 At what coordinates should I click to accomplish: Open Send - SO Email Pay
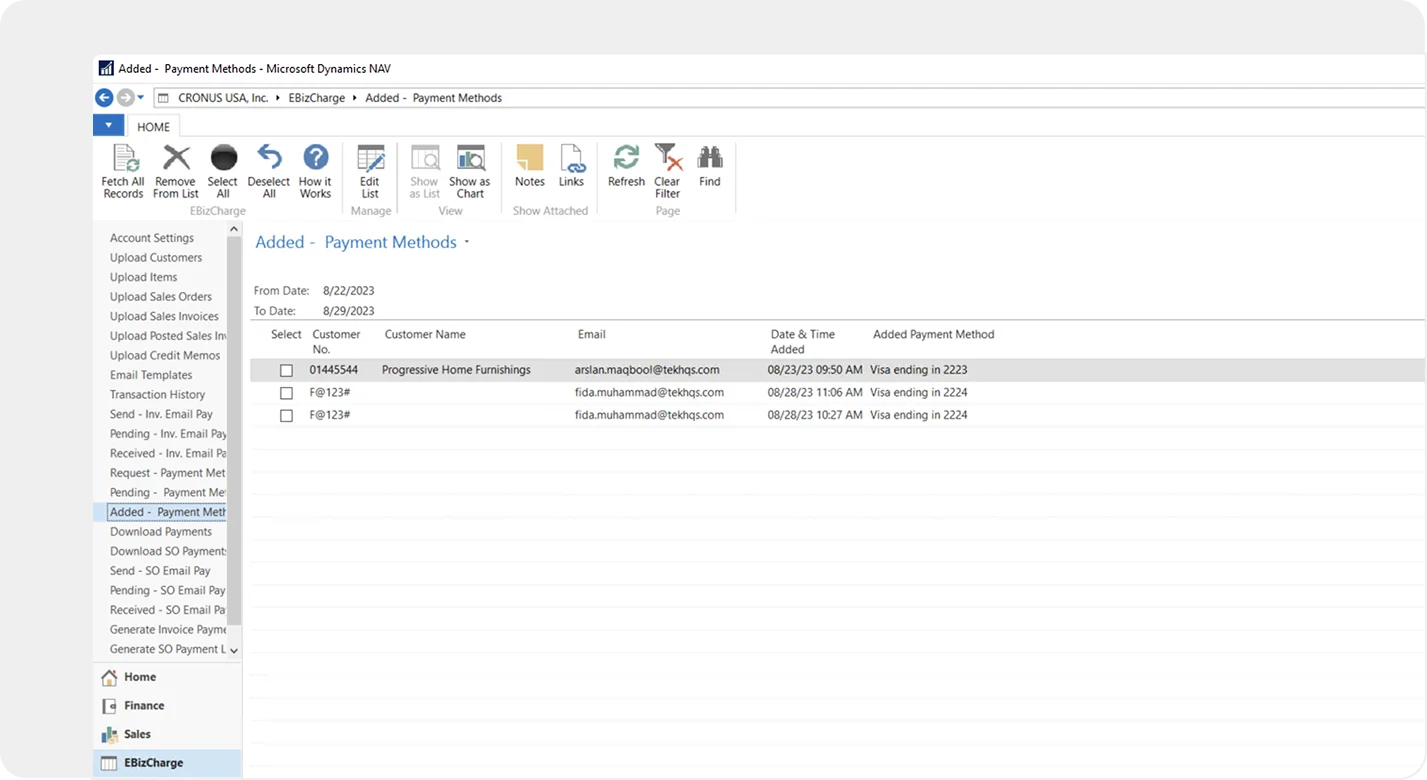[x=160, y=571]
